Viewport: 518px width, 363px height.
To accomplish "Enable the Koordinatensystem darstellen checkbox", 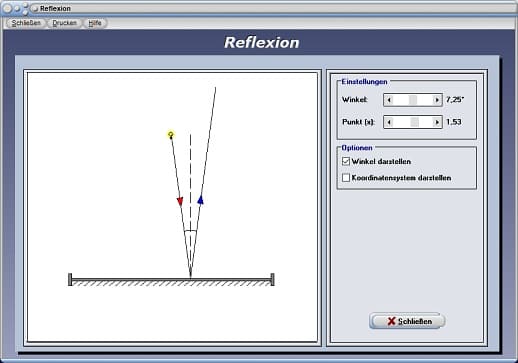I will coord(346,178).
